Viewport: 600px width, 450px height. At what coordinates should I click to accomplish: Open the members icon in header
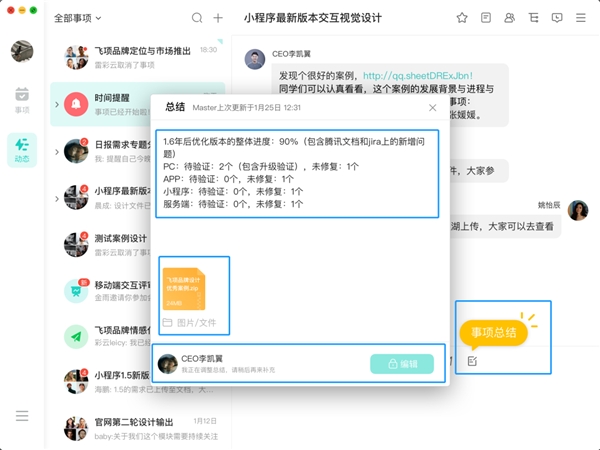509,18
